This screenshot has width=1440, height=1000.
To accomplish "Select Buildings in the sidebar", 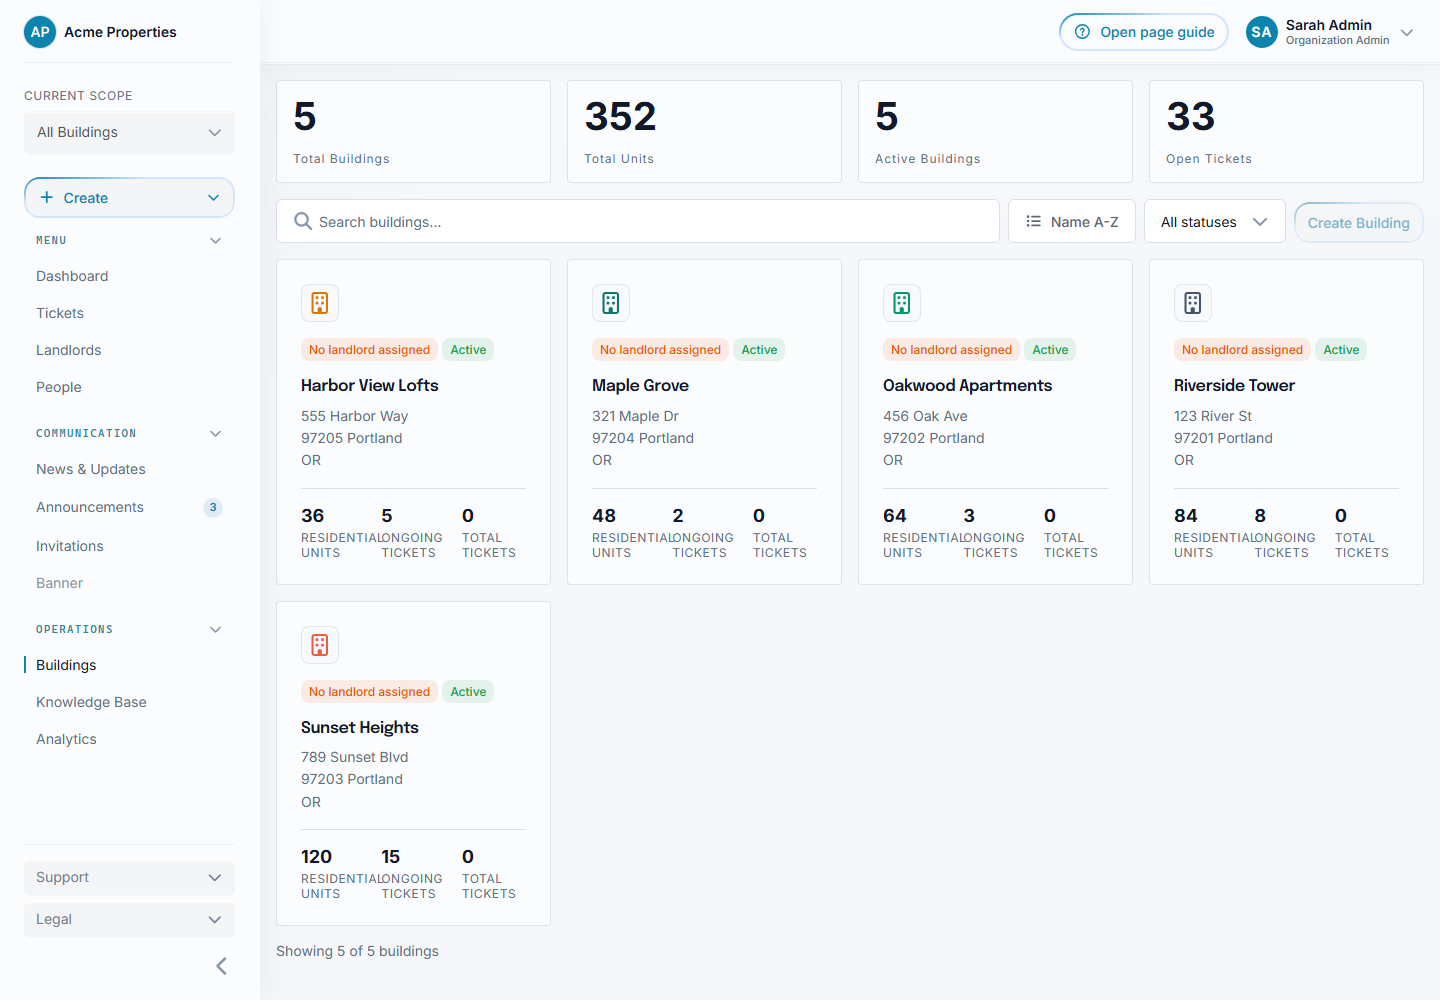I will [66, 665].
